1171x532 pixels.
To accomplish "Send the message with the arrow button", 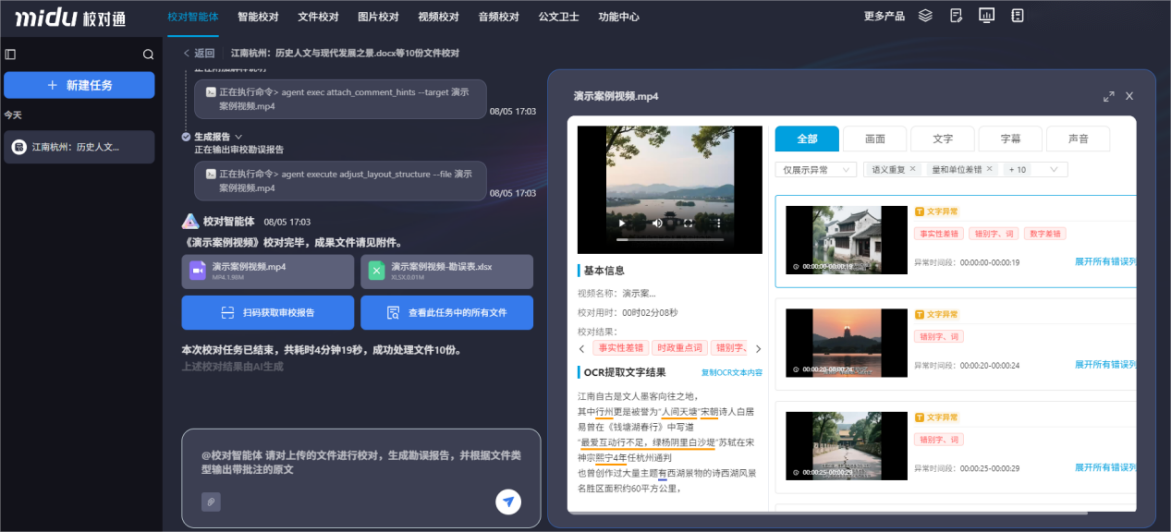I will pos(508,501).
